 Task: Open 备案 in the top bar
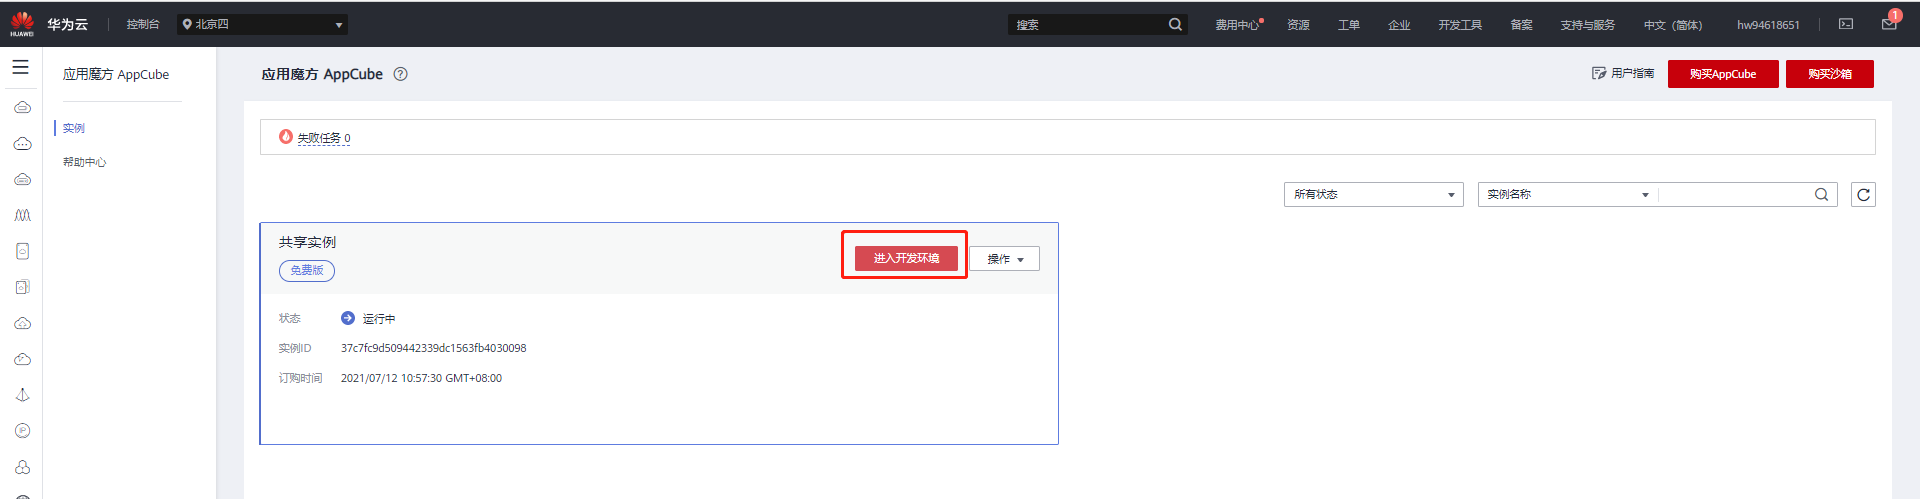pyautogui.click(x=1521, y=25)
